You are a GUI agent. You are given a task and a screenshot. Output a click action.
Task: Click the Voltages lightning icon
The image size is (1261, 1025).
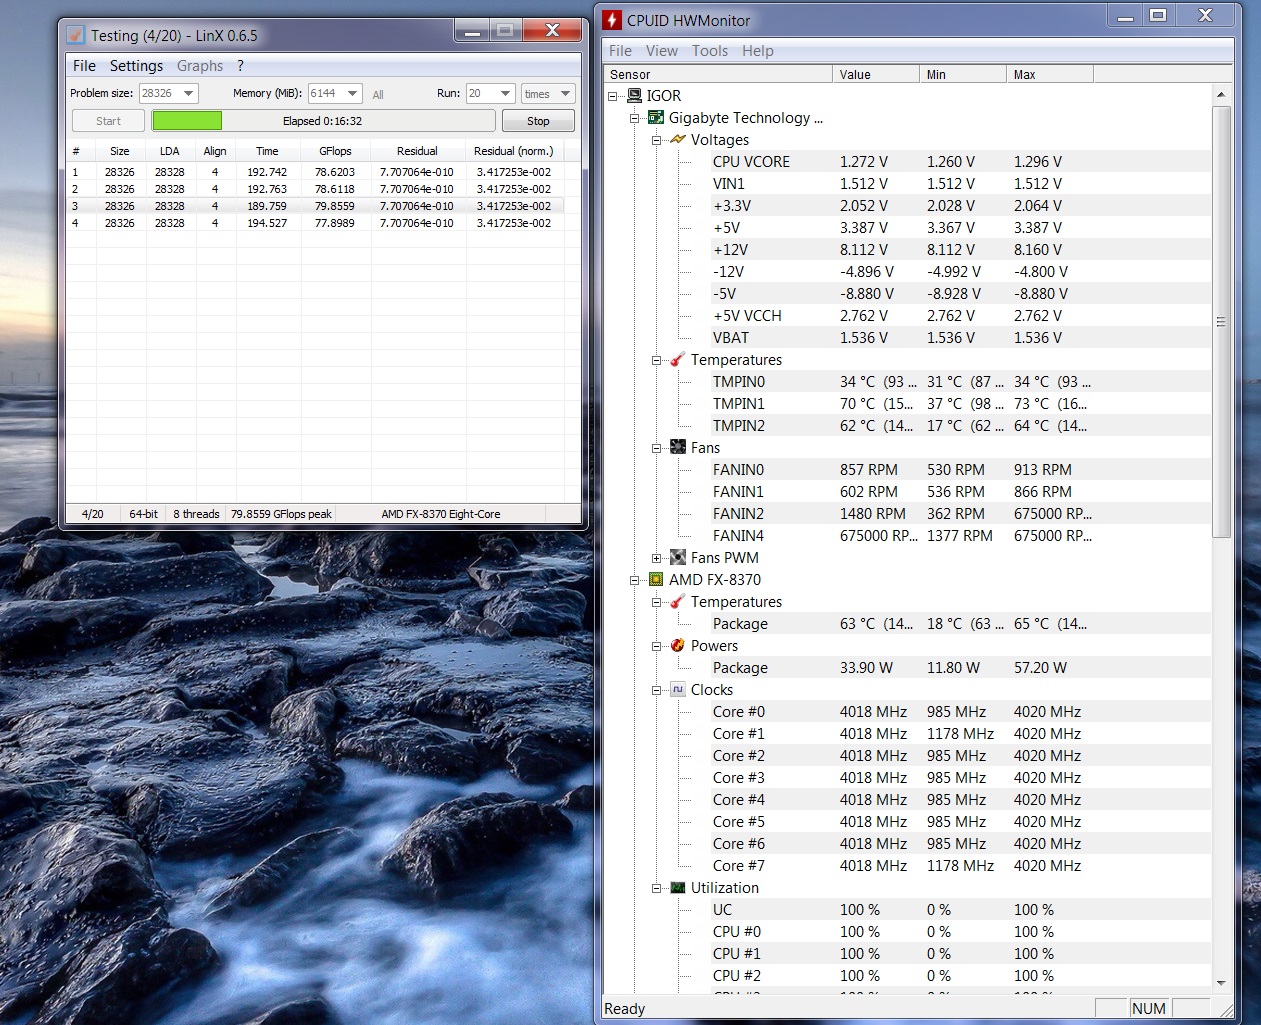(678, 140)
